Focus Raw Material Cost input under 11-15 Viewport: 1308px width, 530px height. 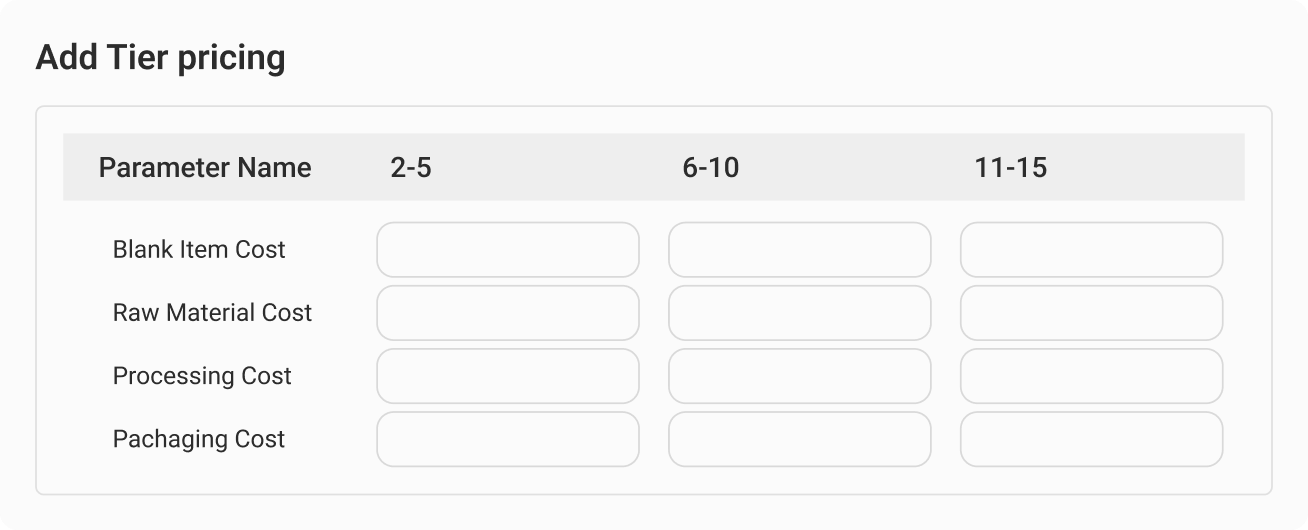1091,313
